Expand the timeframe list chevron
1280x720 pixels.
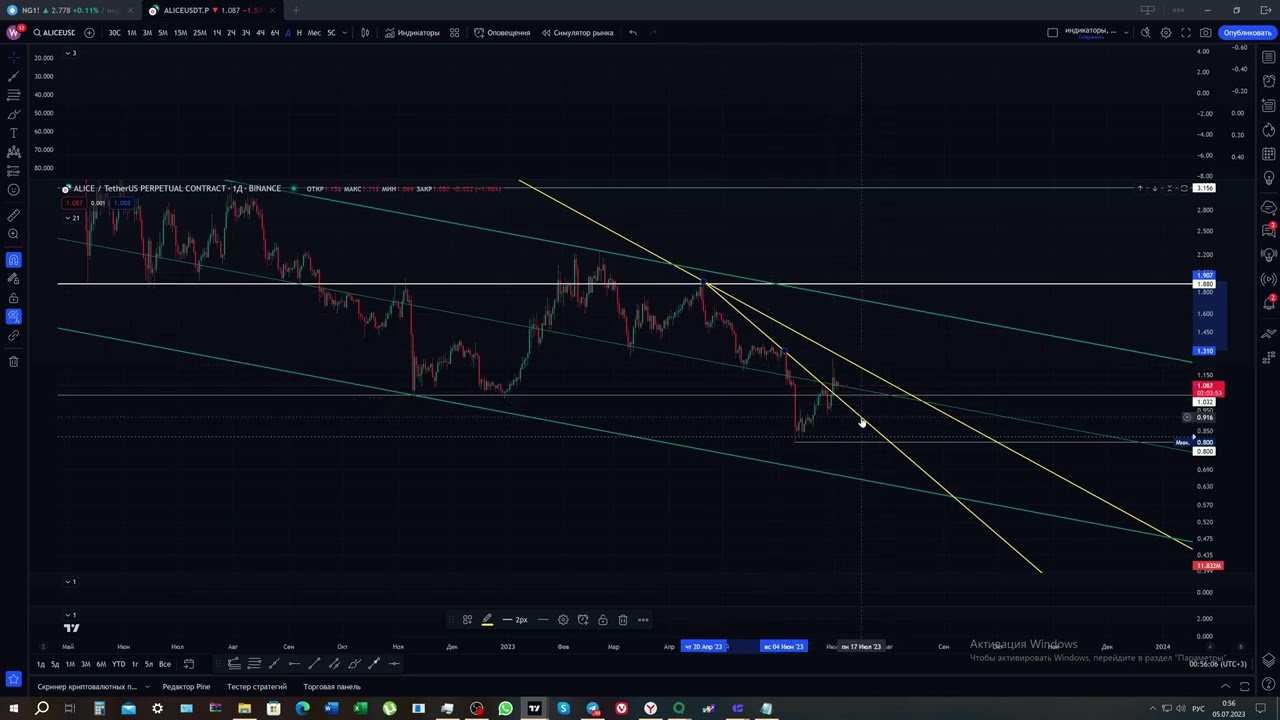tap(345, 33)
